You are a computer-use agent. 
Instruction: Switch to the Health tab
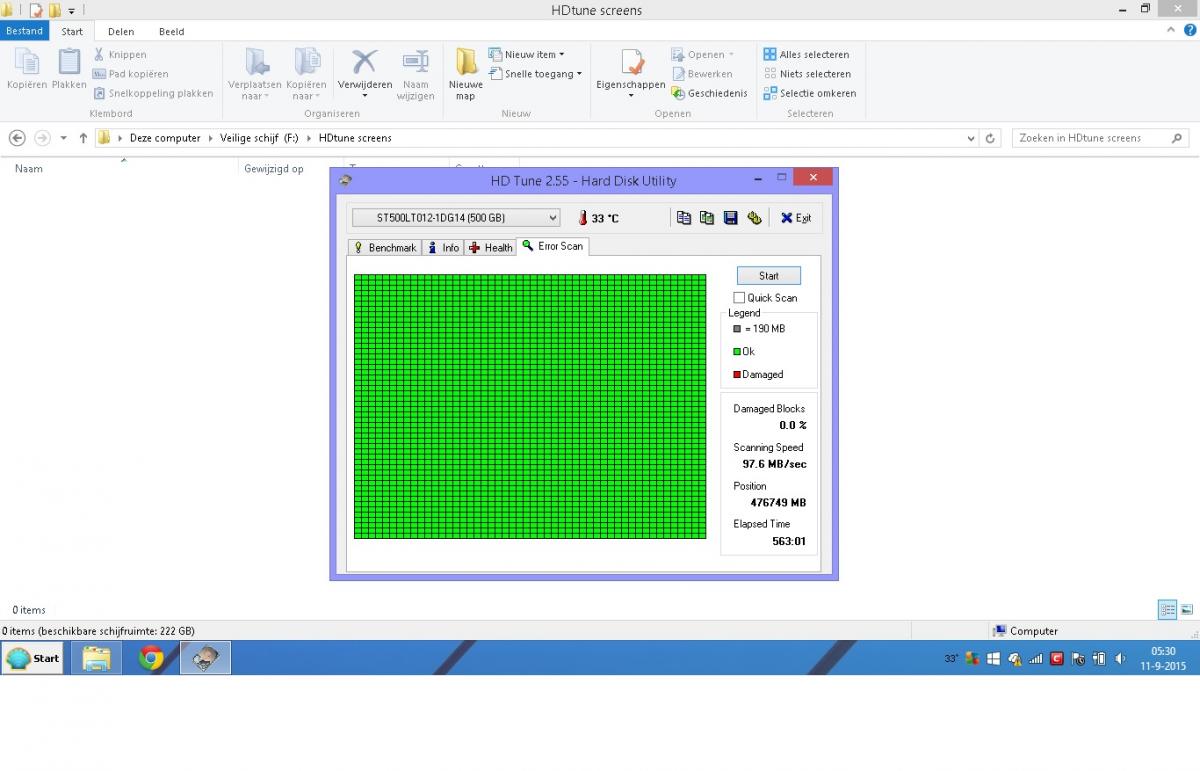point(490,247)
